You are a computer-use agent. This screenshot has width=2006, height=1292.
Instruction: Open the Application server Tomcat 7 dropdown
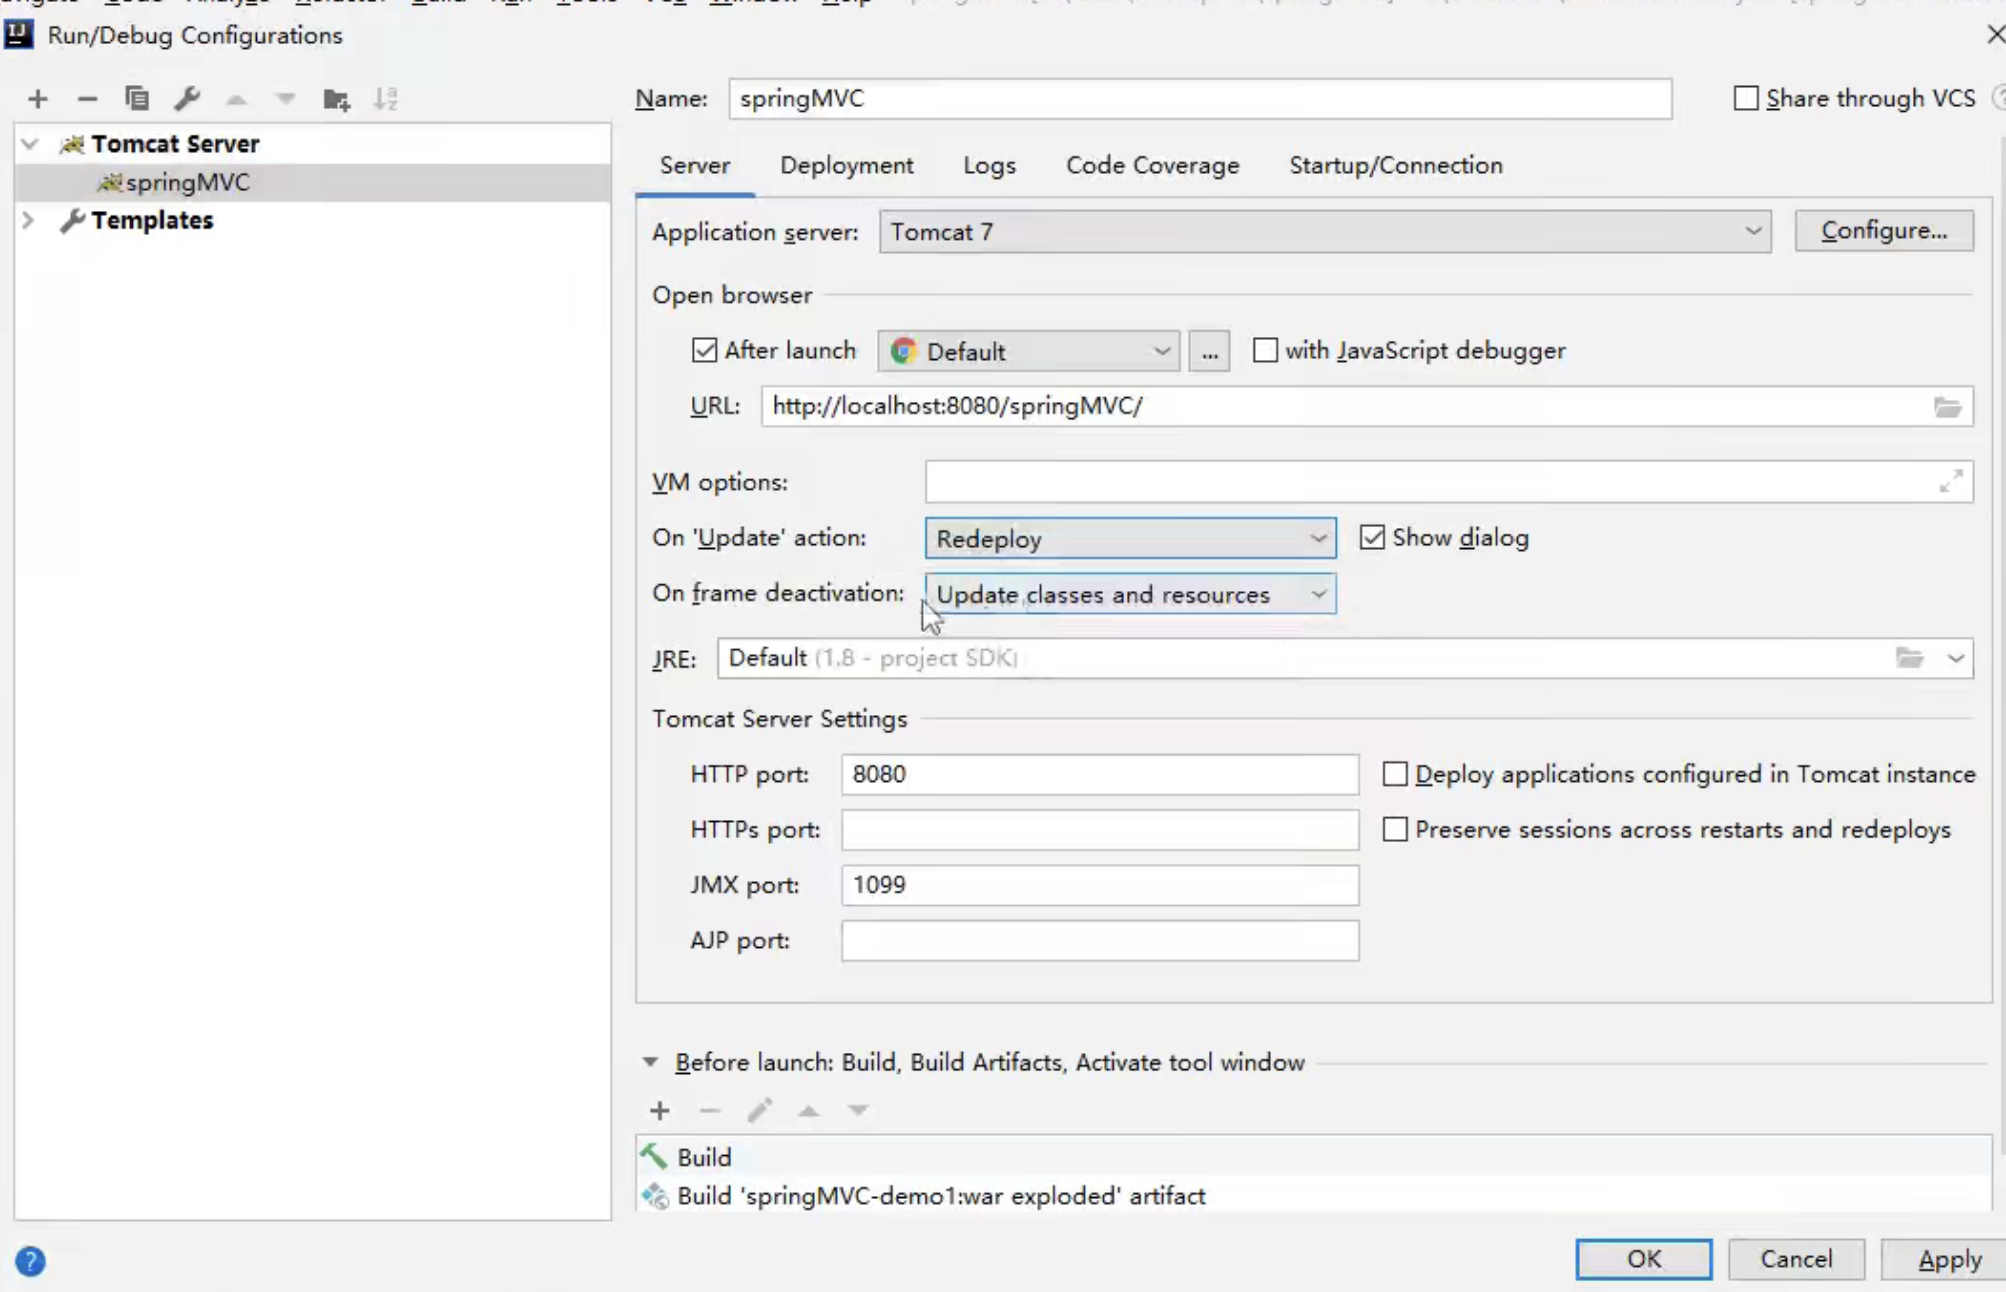coord(1325,232)
